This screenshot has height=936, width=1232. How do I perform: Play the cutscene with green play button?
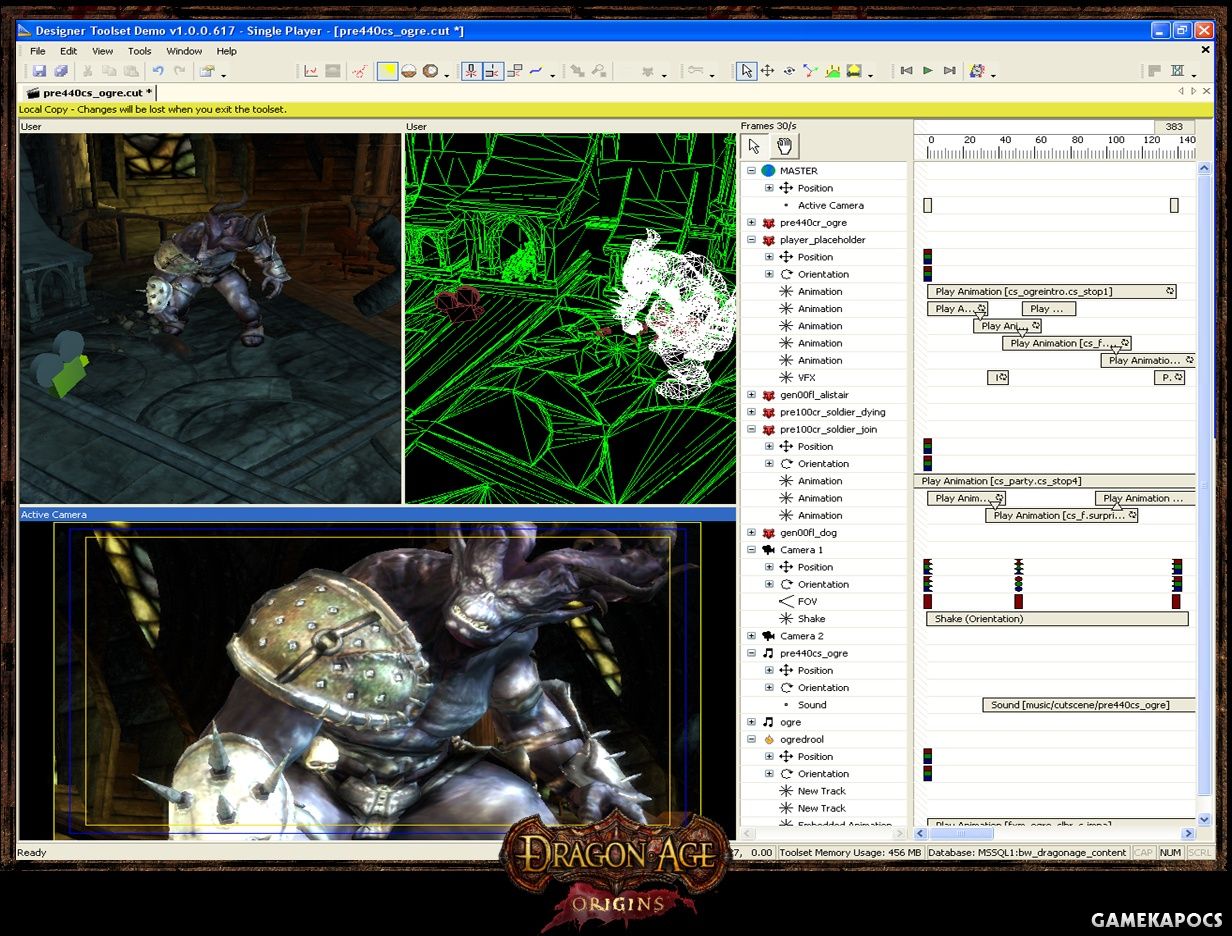(x=928, y=71)
